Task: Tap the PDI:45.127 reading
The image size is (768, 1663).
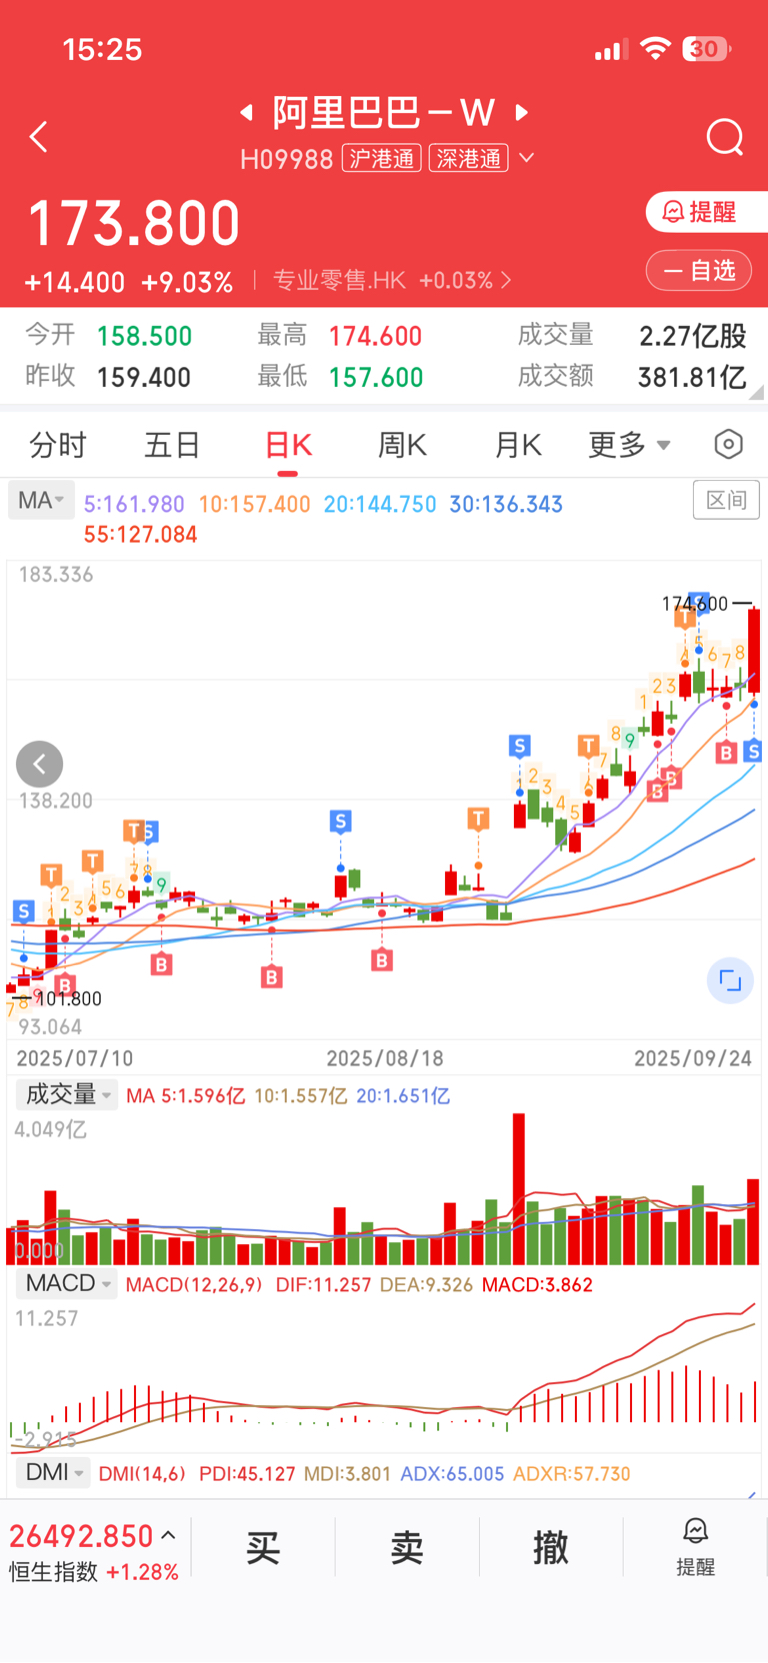Action: pyautogui.click(x=247, y=1474)
